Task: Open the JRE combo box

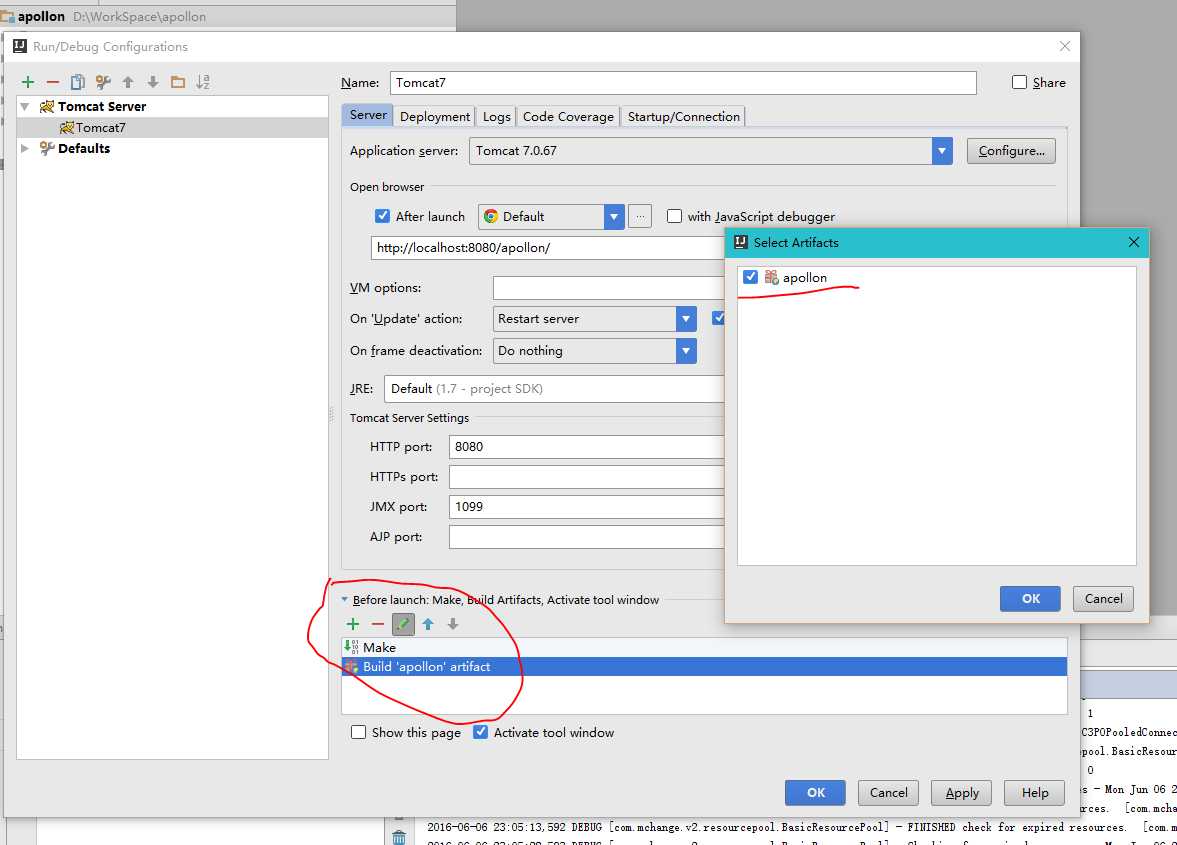Action: [554, 389]
